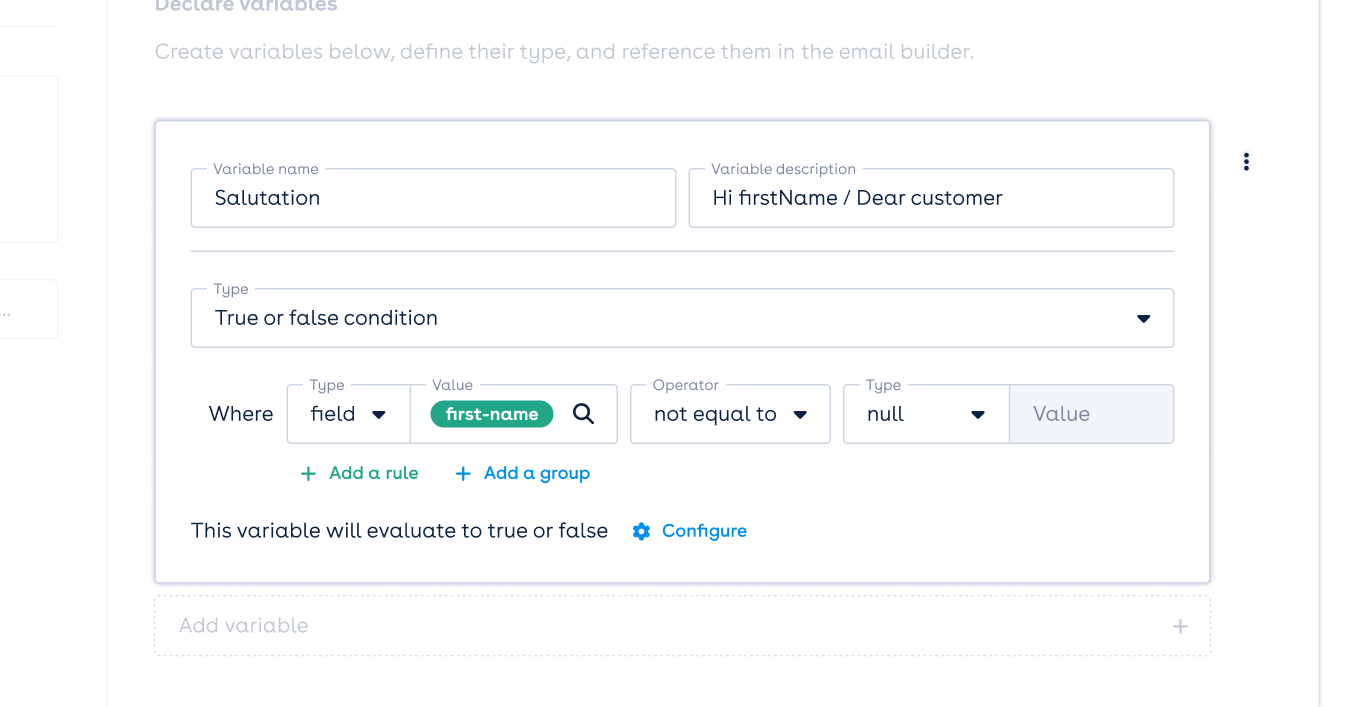Add a rule to the condition

point(360,474)
